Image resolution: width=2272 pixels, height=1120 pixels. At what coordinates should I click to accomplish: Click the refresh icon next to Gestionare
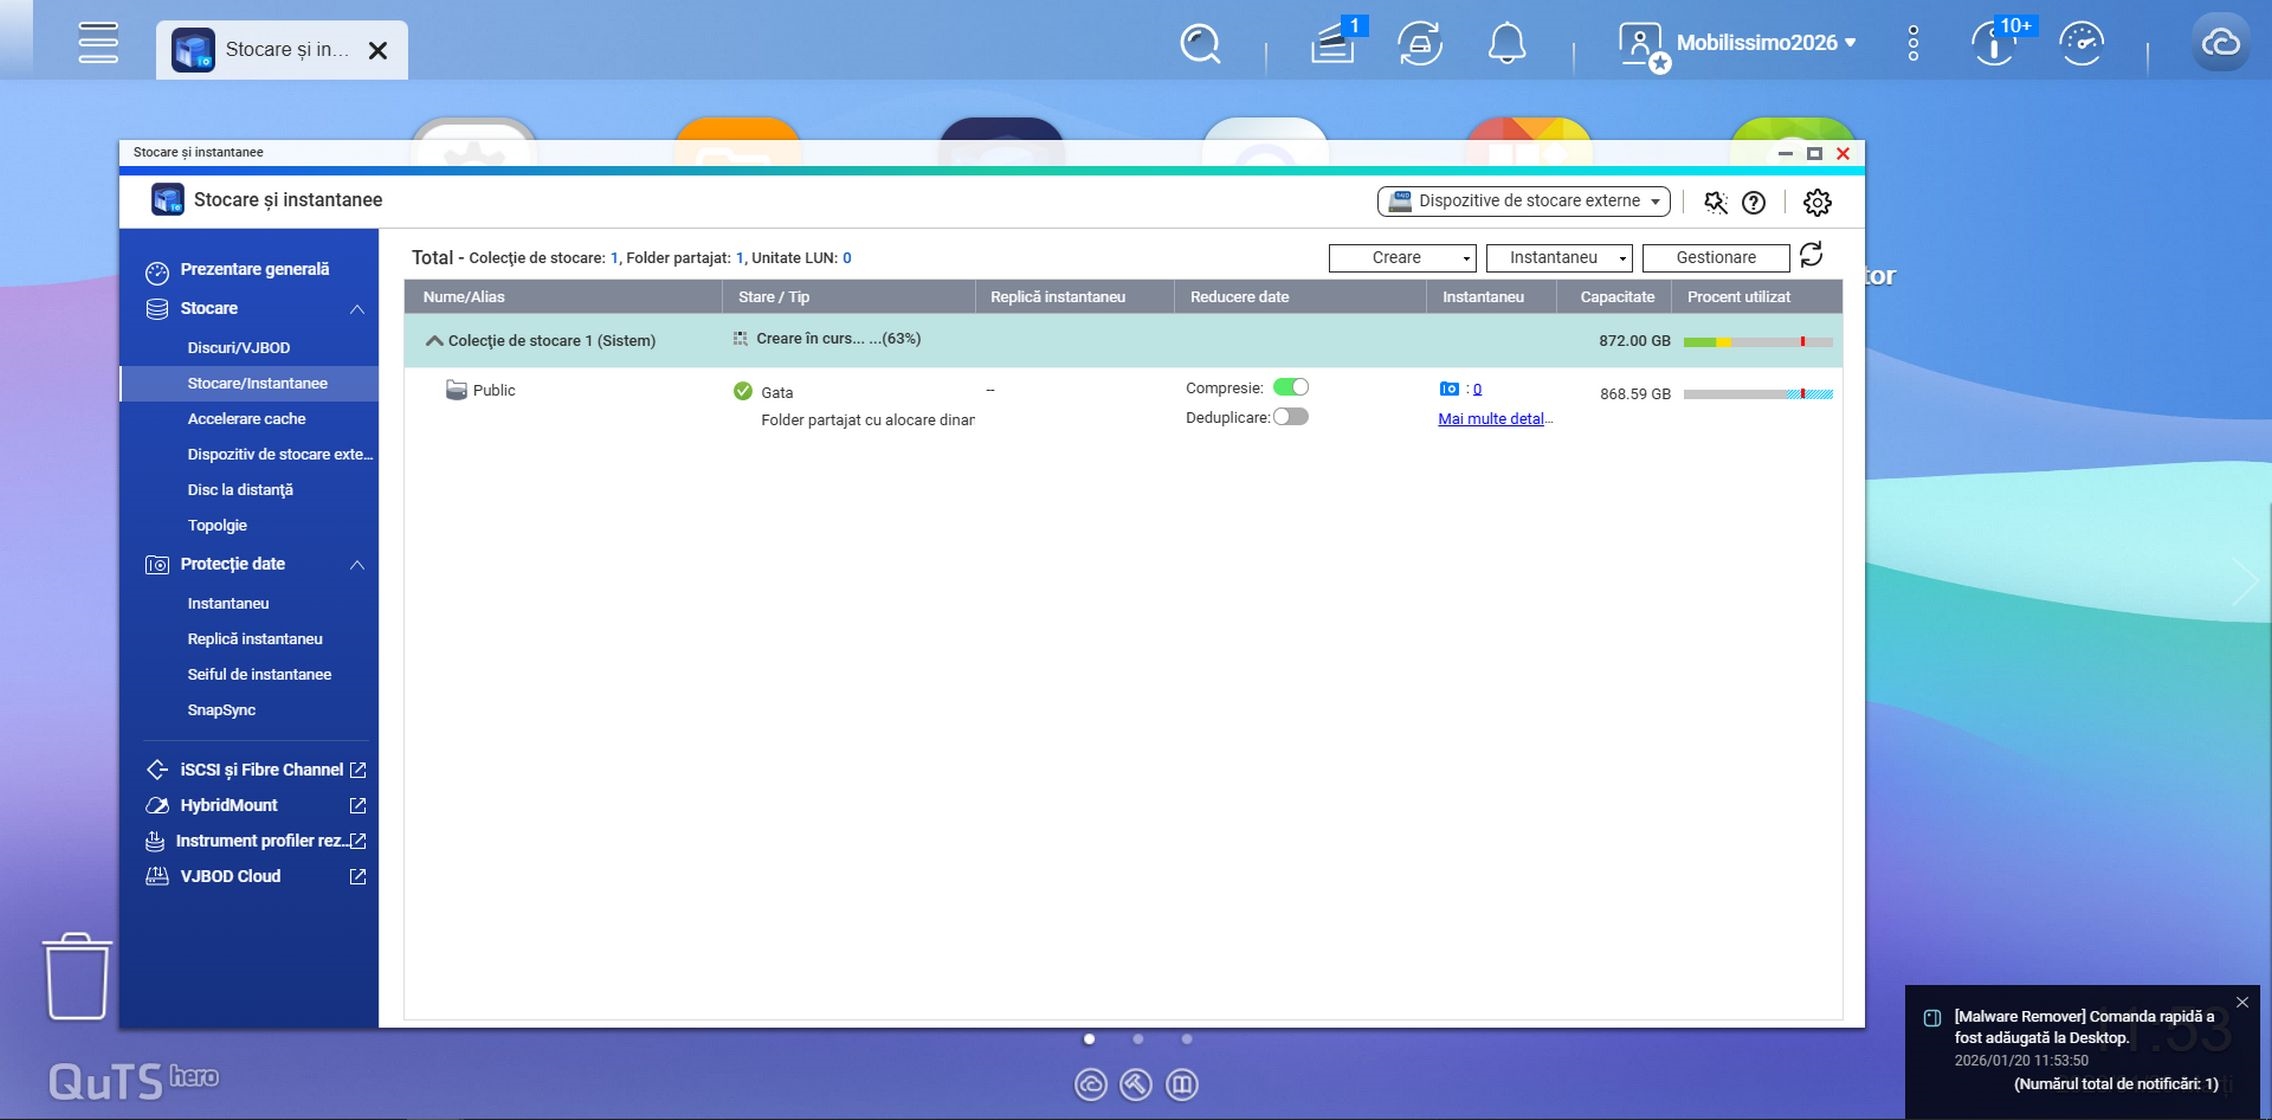point(1811,256)
